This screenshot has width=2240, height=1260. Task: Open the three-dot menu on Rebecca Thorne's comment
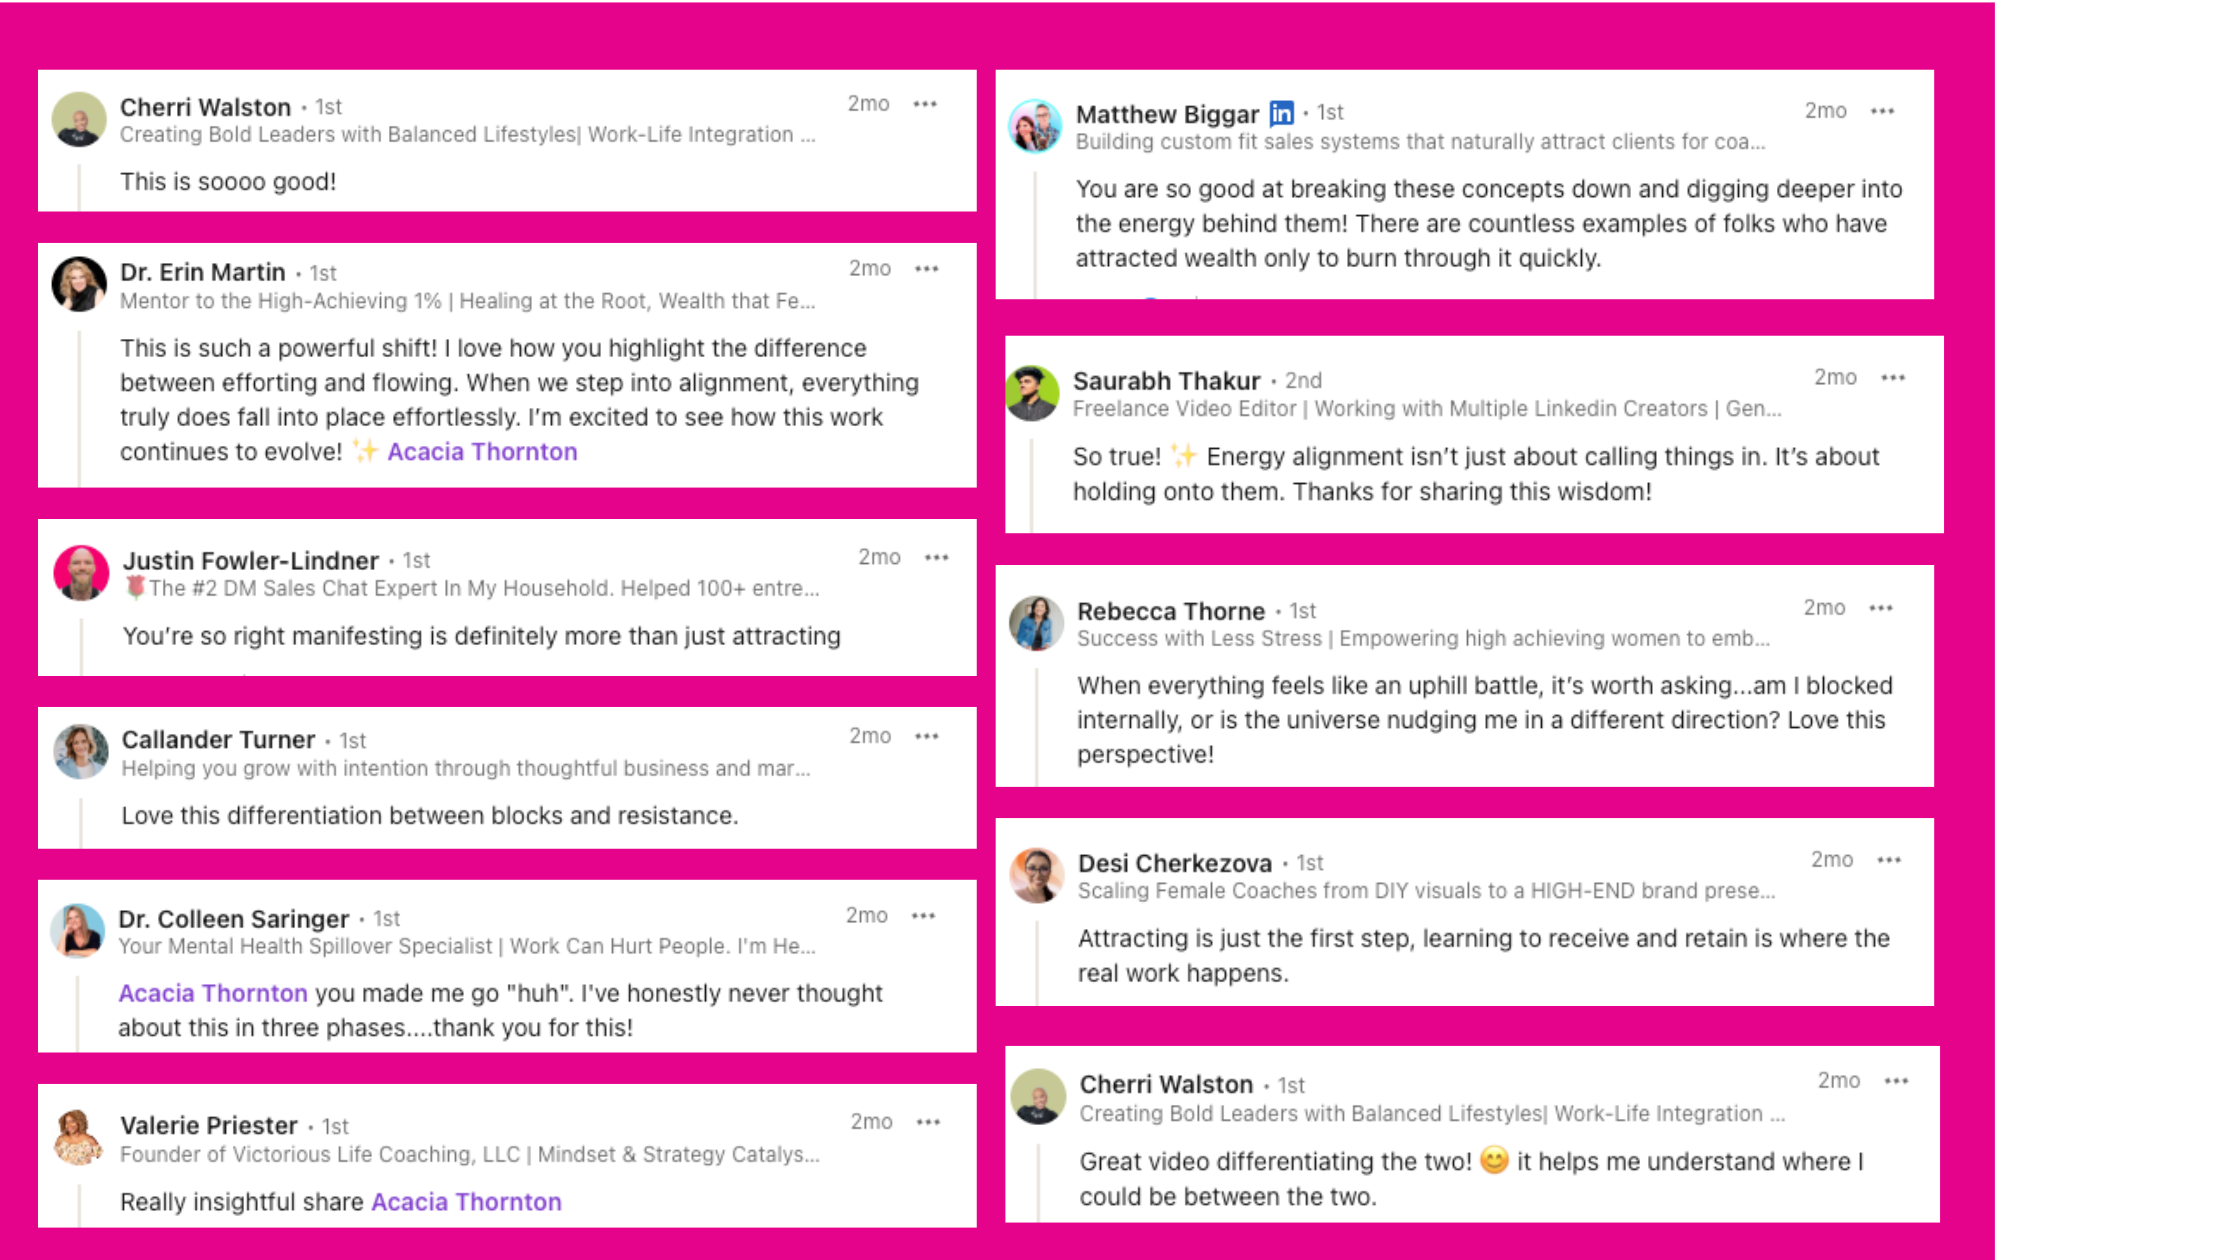point(1881,608)
